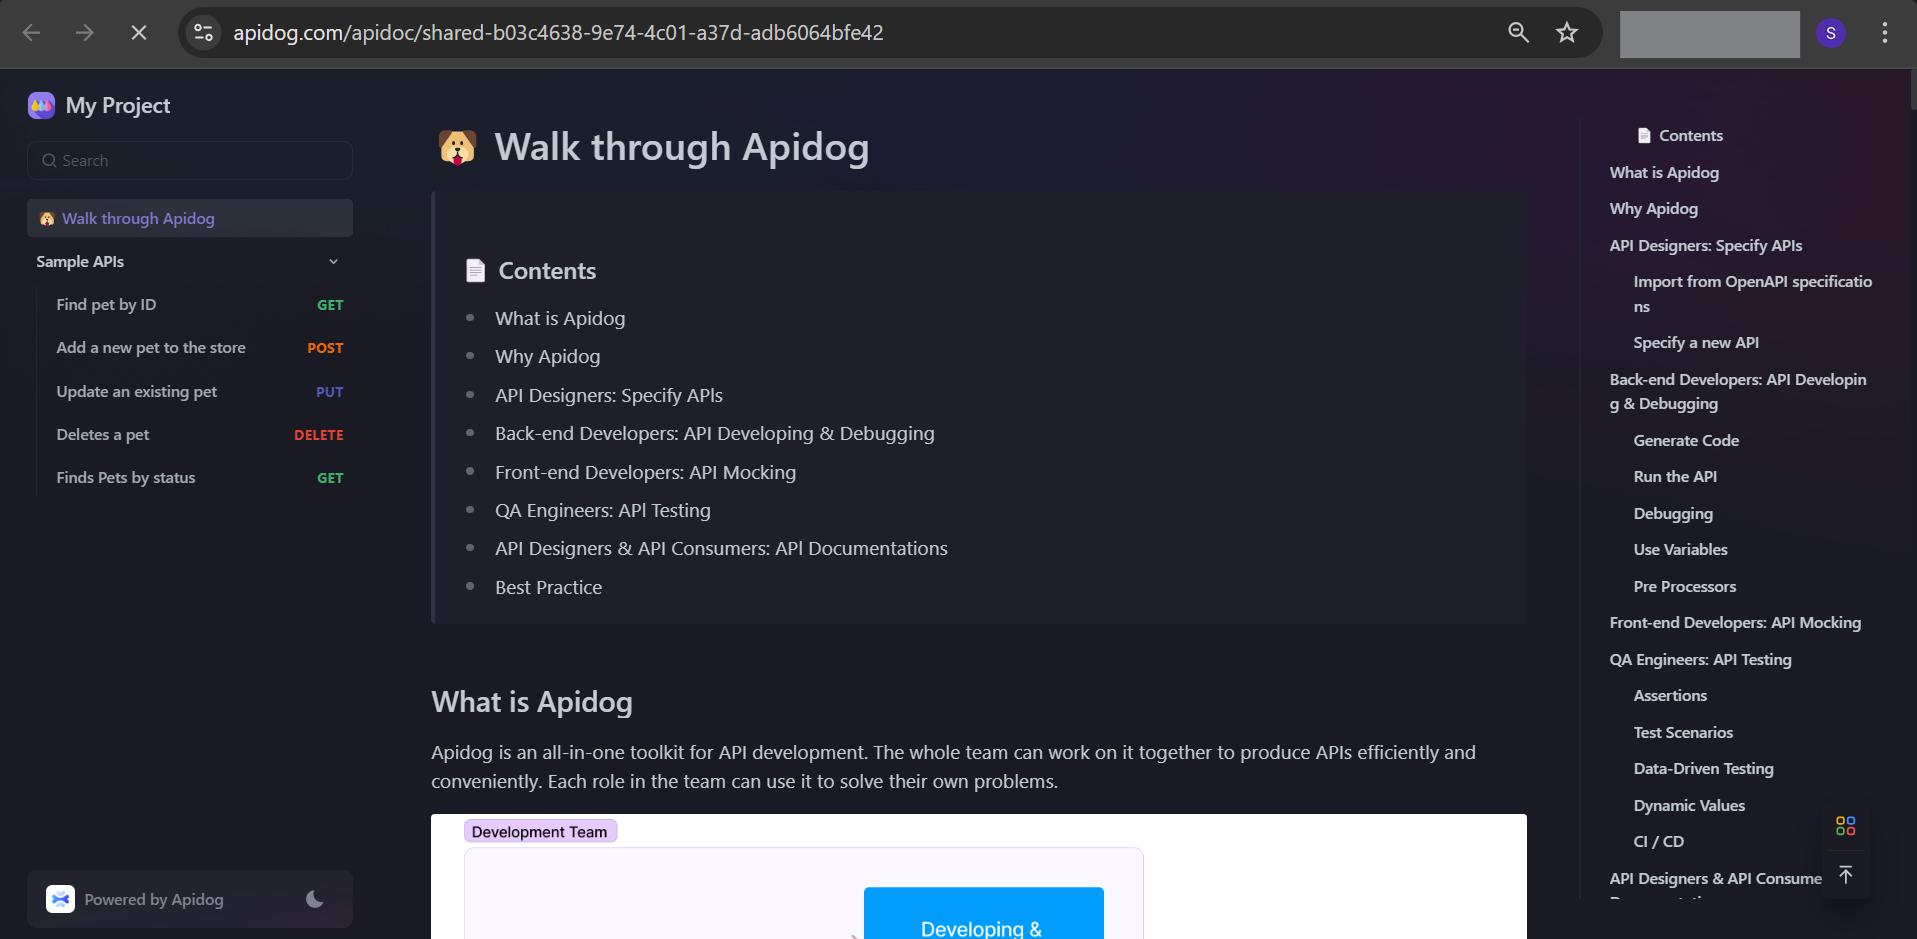This screenshot has width=1917, height=939.
Task: Jump to Use Variables outline item
Action: pos(1680,549)
